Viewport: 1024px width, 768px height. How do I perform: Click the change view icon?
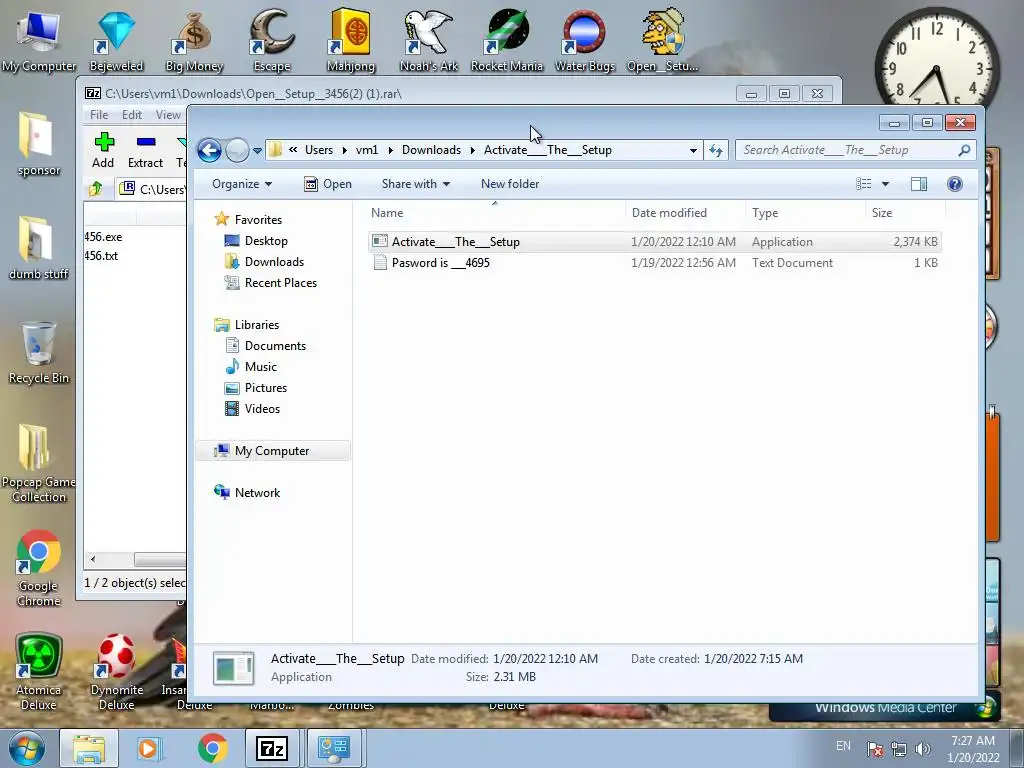863,184
